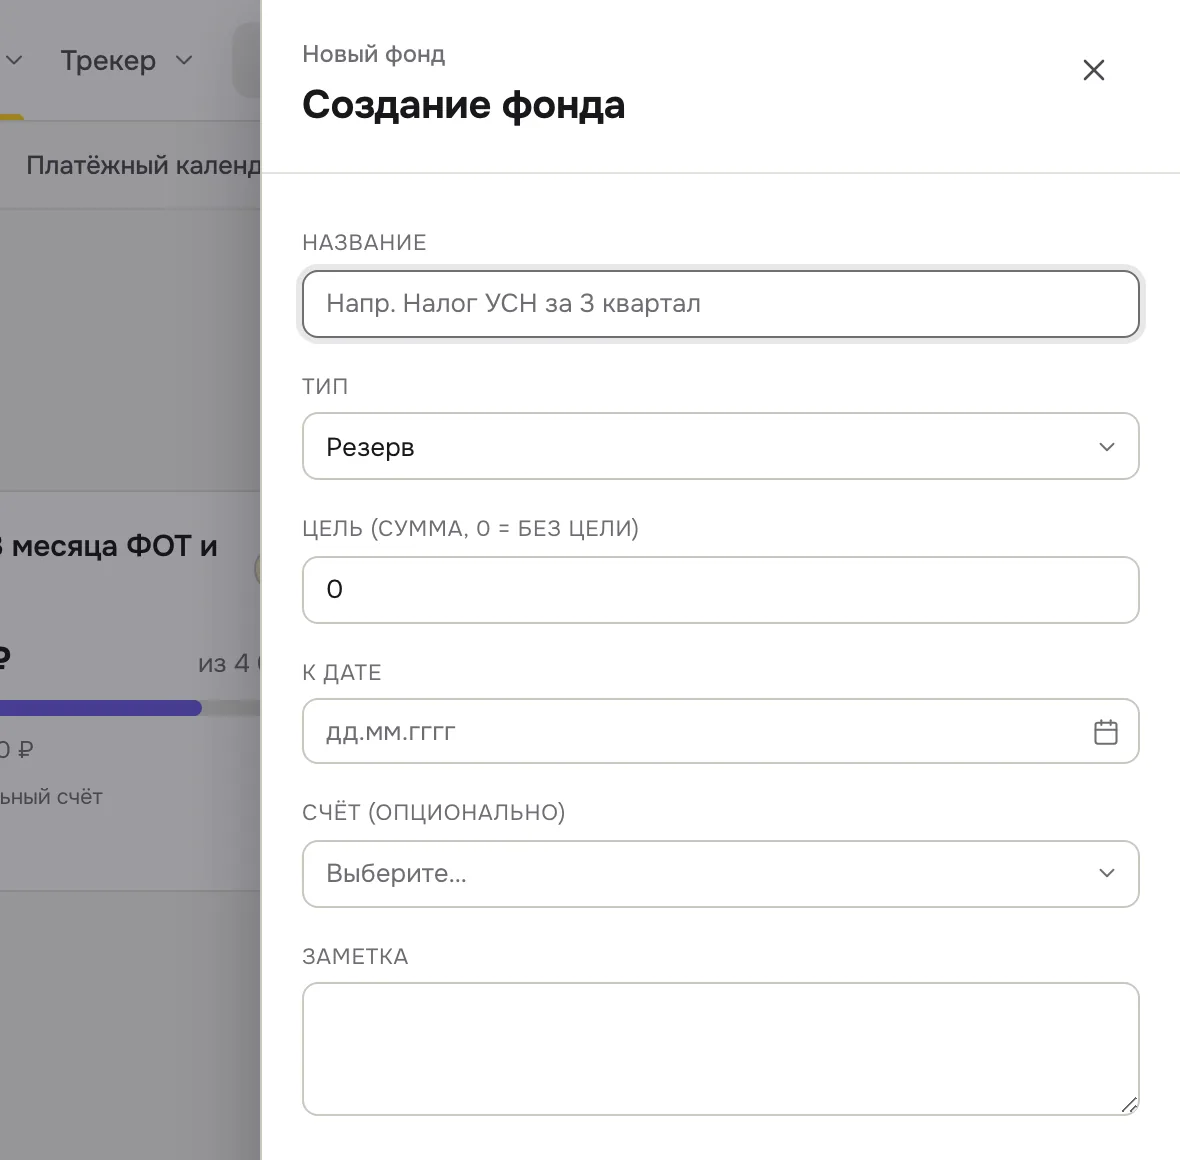Click the Заметка text area

point(720,1049)
